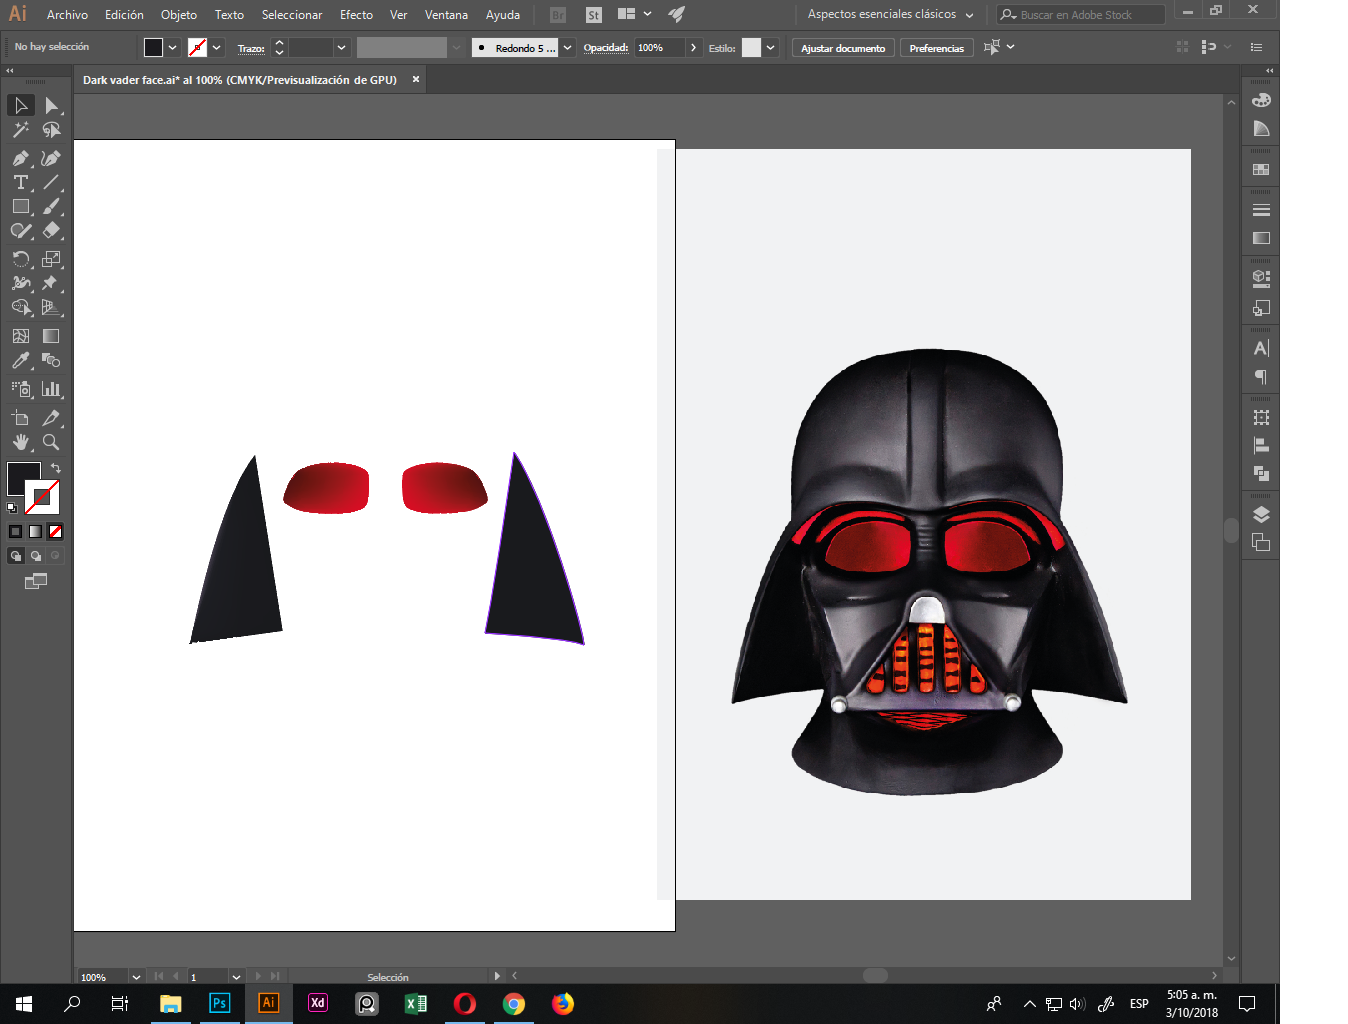
Task: Open artboard number dropdown
Action: pos(236,977)
